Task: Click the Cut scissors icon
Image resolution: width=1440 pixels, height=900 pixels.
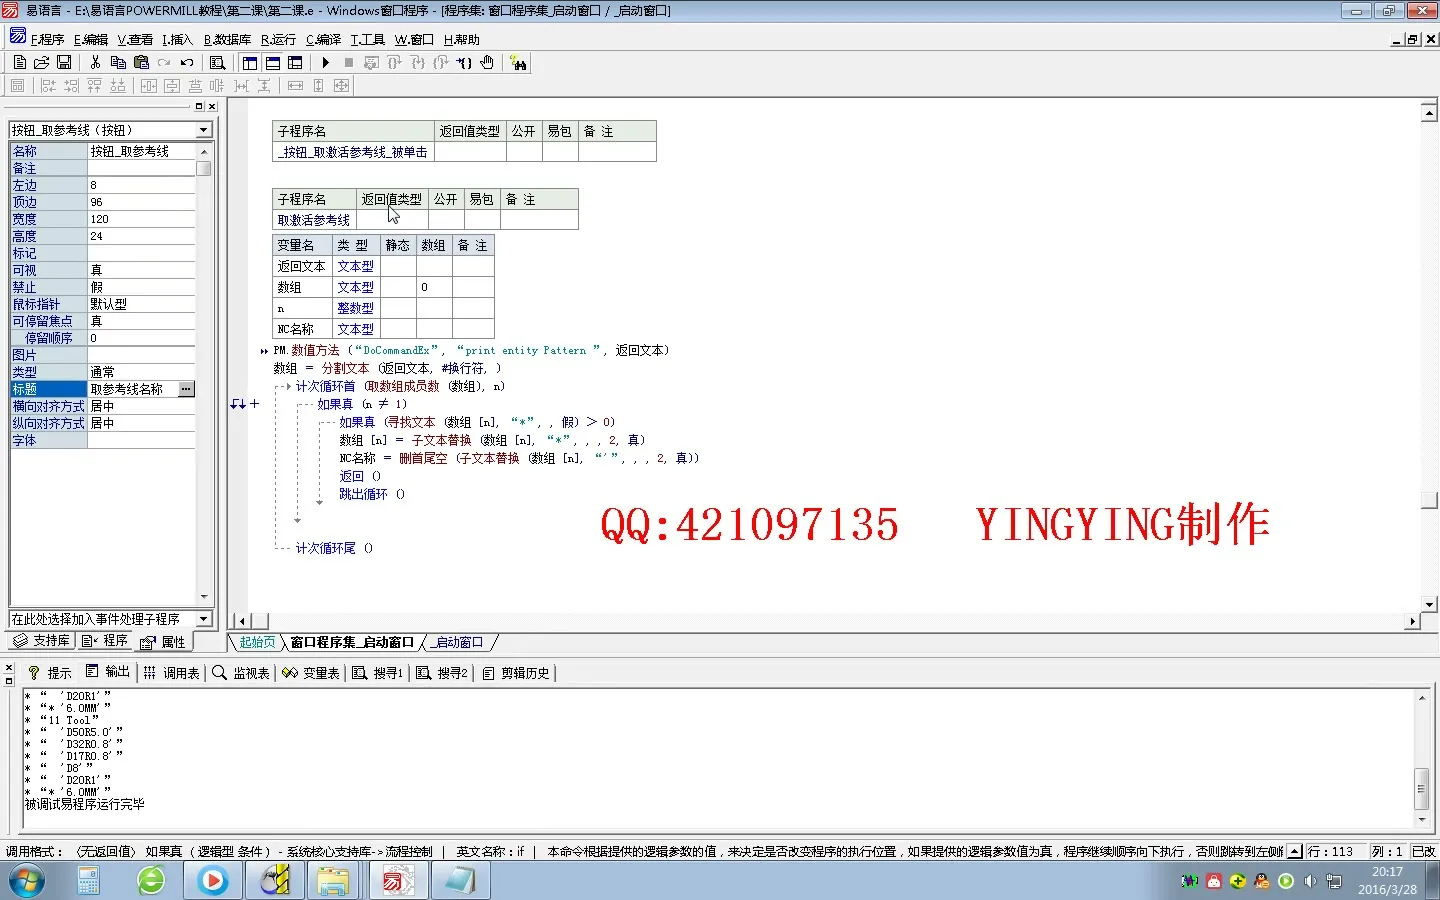Action: coord(95,62)
